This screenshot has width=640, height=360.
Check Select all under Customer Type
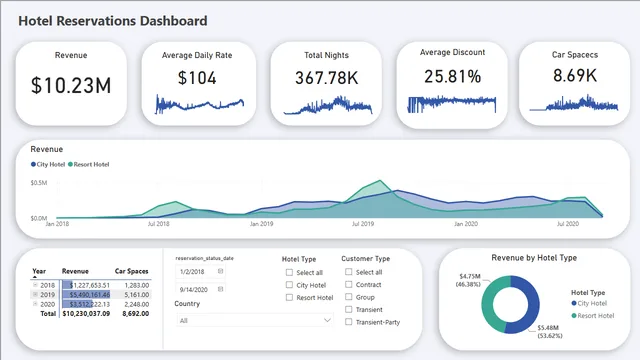[x=349, y=272]
